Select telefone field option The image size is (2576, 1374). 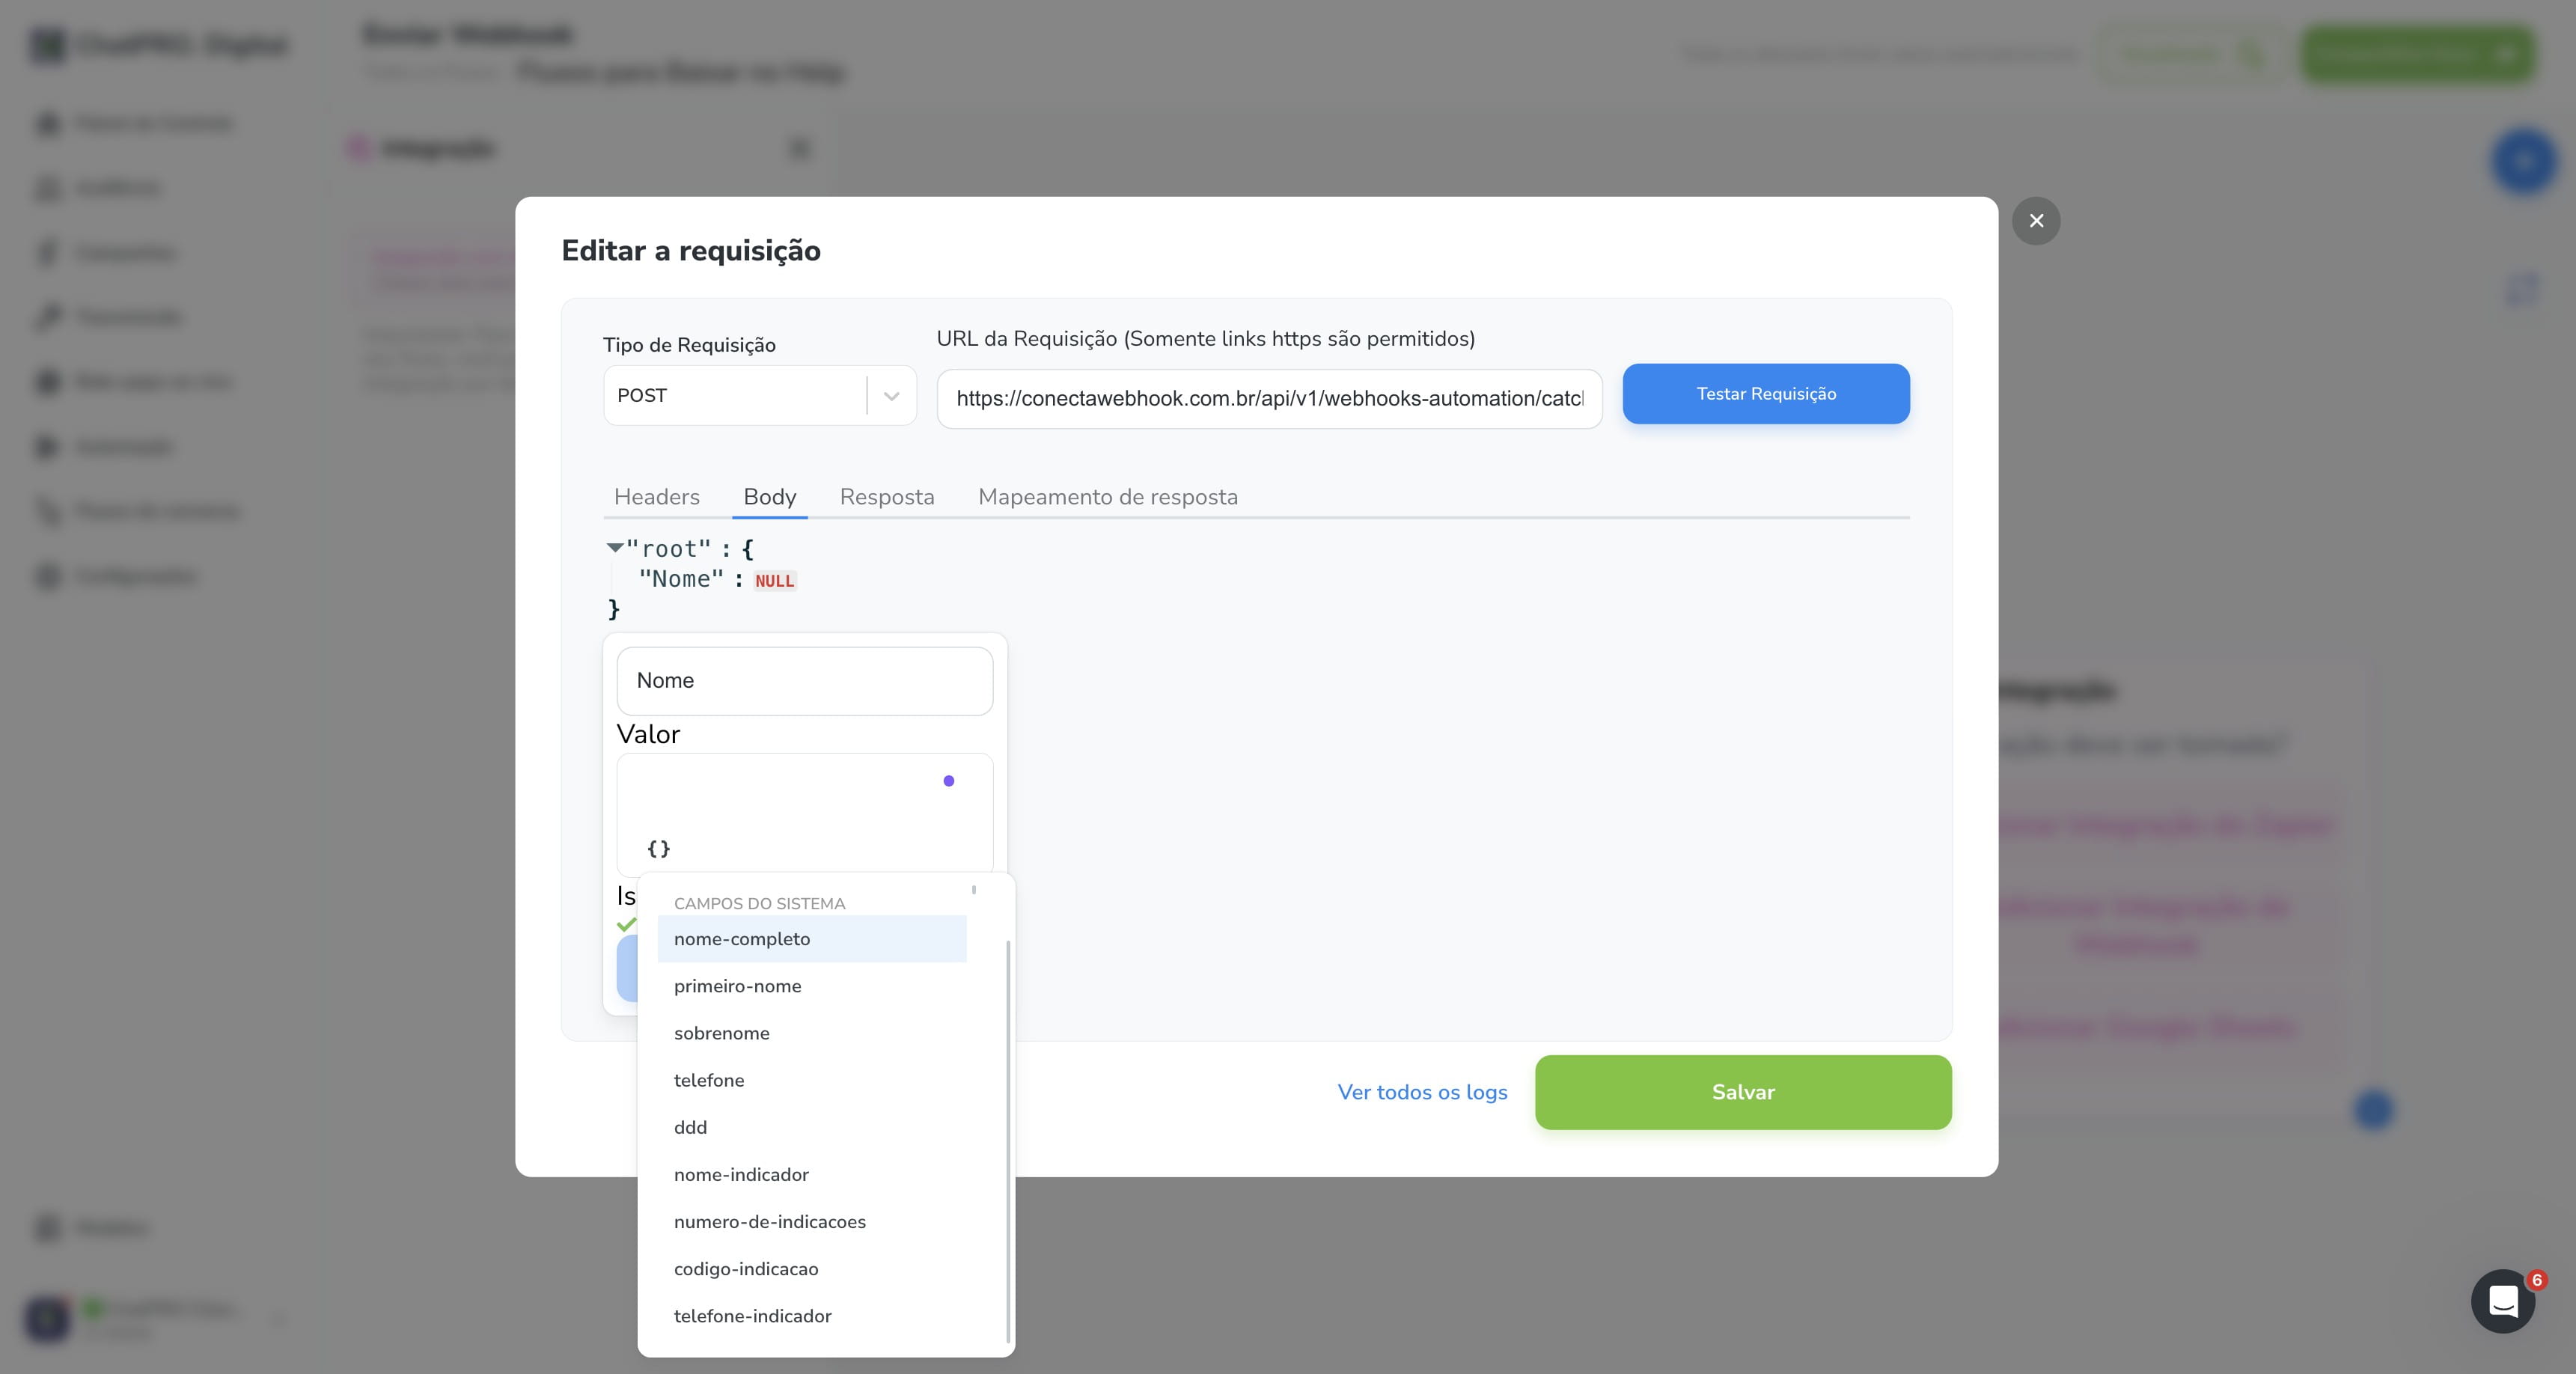(812, 1080)
